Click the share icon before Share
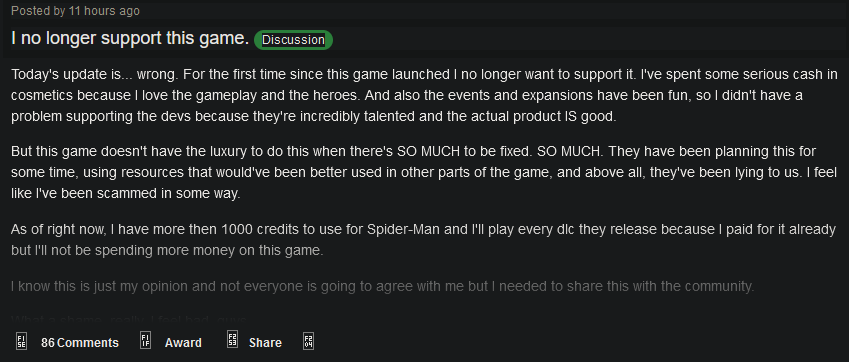This screenshot has width=849, height=362. [232, 340]
